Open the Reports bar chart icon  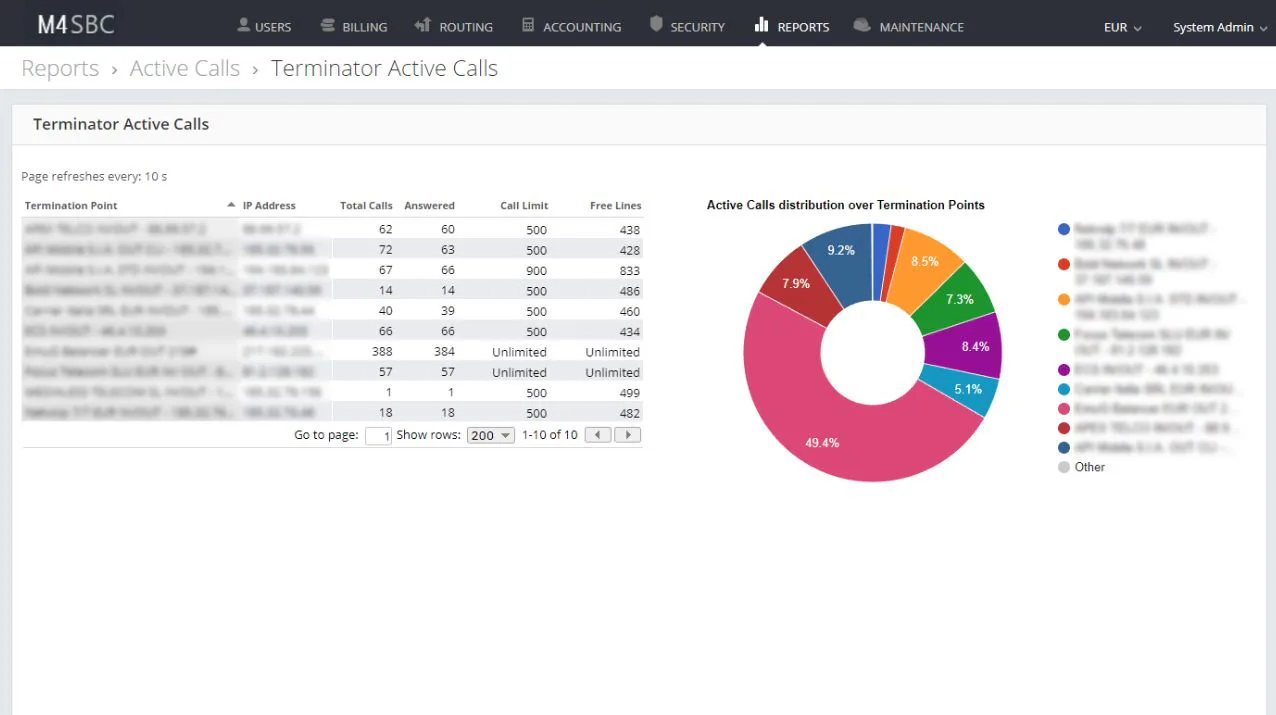[762, 25]
